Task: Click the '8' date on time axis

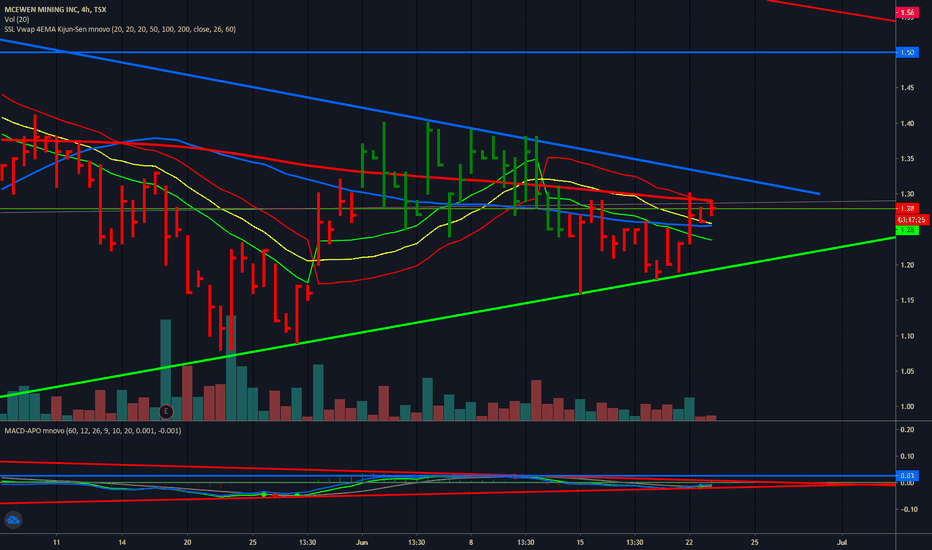Action: [471, 542]
